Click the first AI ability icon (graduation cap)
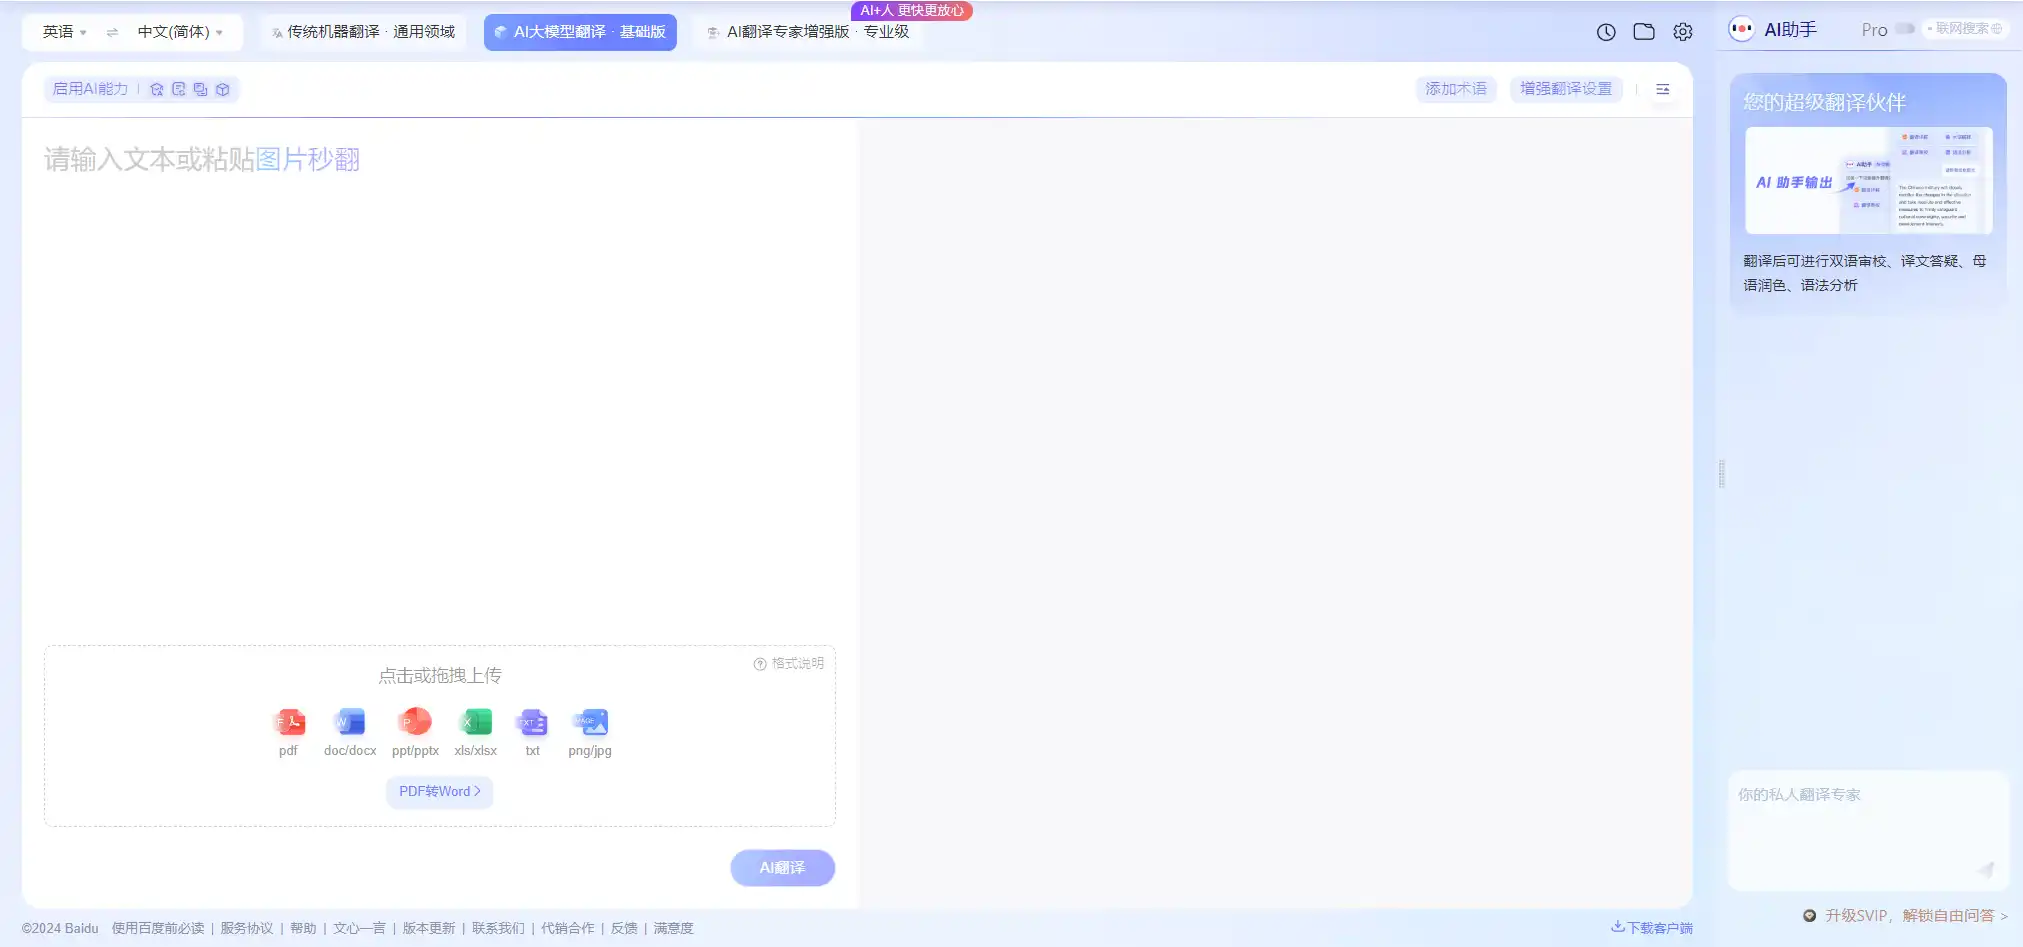2023x947 pixels. point(157,89)
